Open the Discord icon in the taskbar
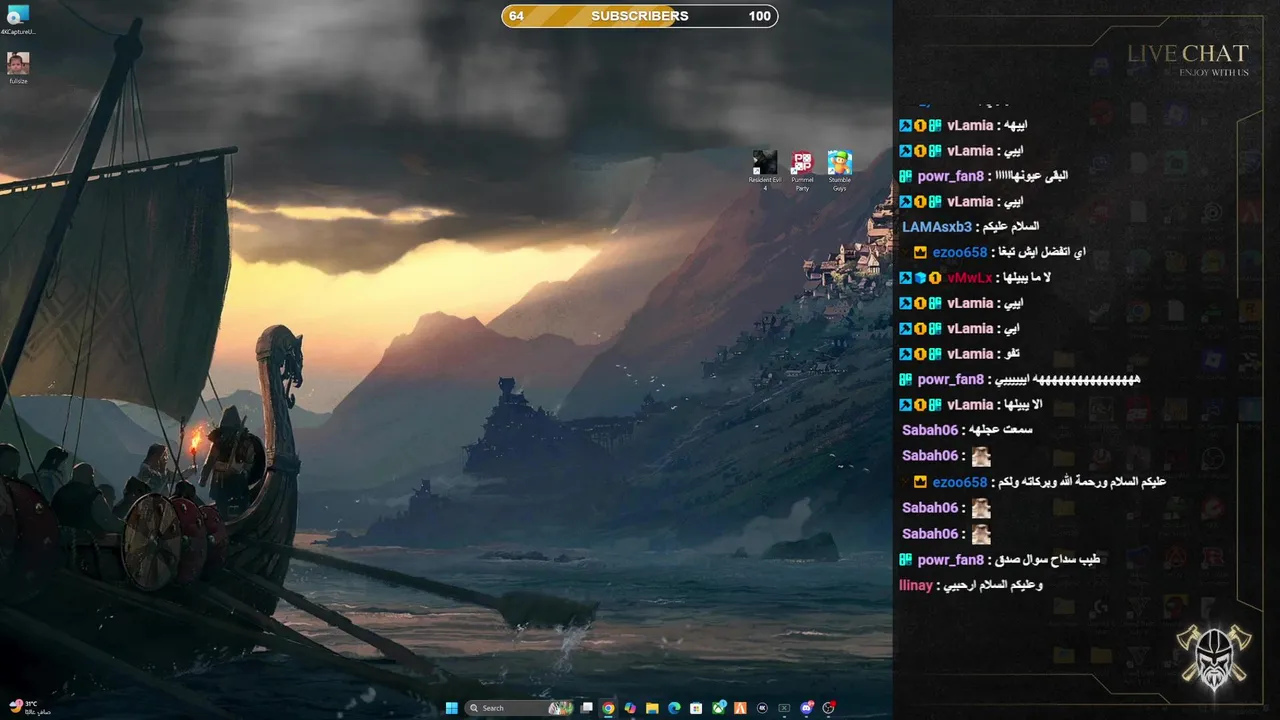Screen dimensions: 1280x720 coord(806,708)
